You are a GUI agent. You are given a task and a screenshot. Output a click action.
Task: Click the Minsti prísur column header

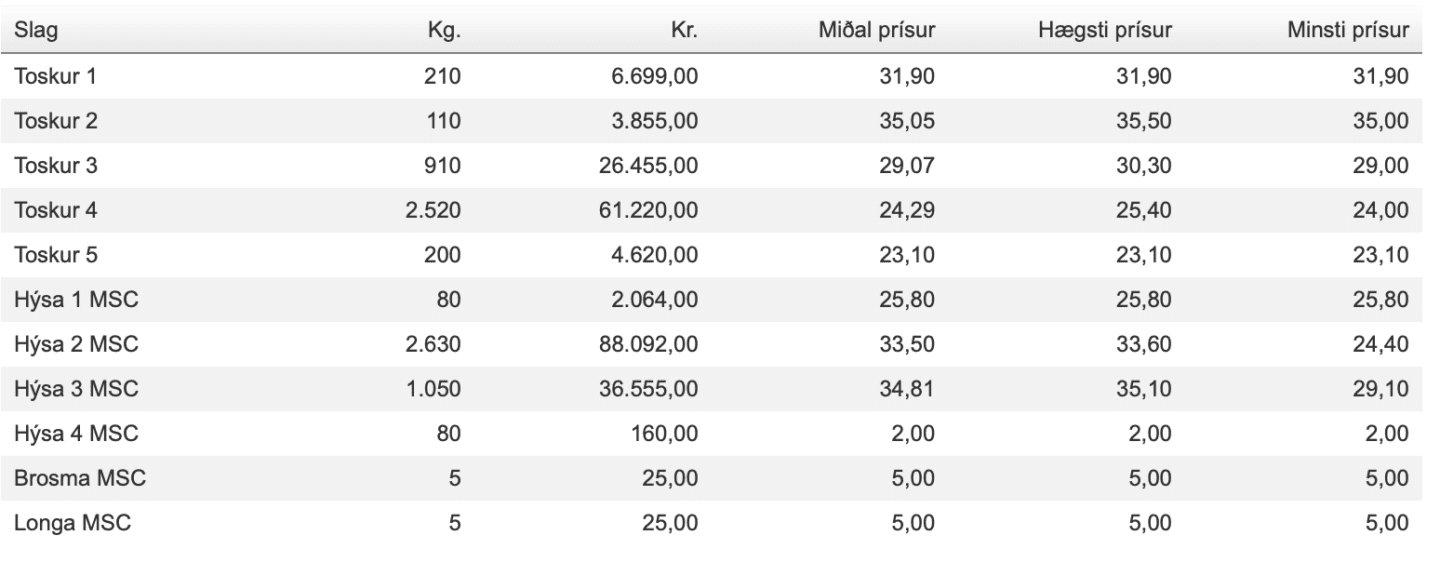pyautogui.click(x=1349, y=32)
